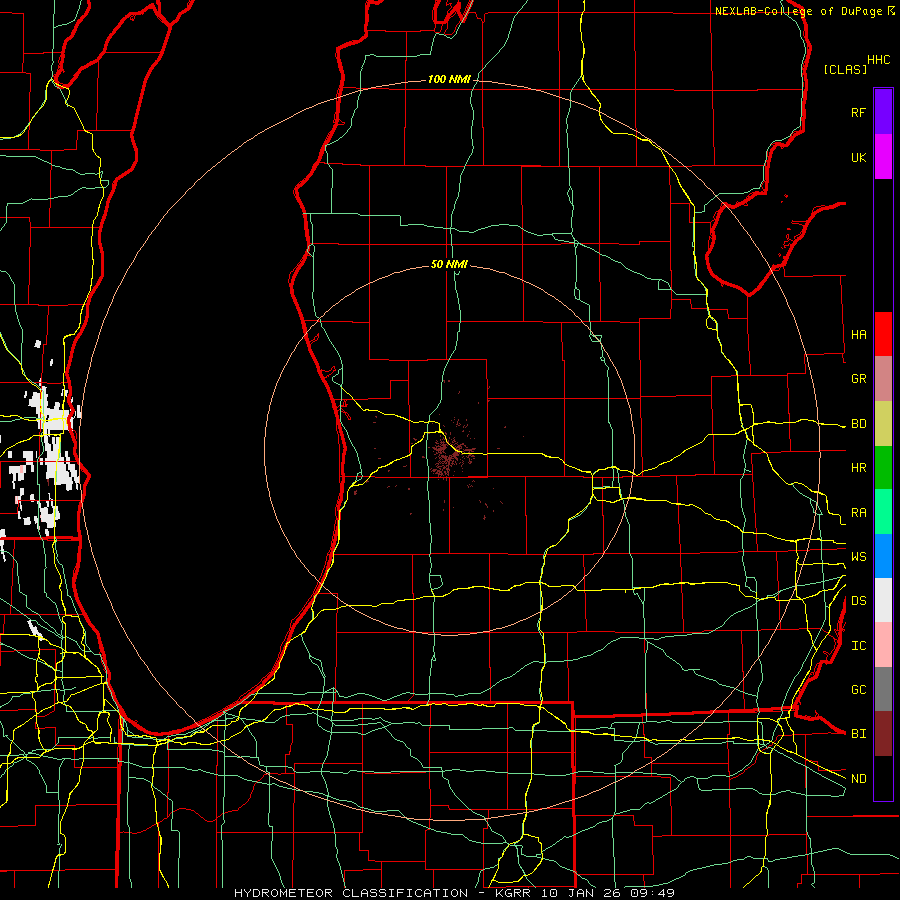This screenshot has height=900, width=900.
Task: Click the "50 NMI" range ring label
Action: [449, 264]
